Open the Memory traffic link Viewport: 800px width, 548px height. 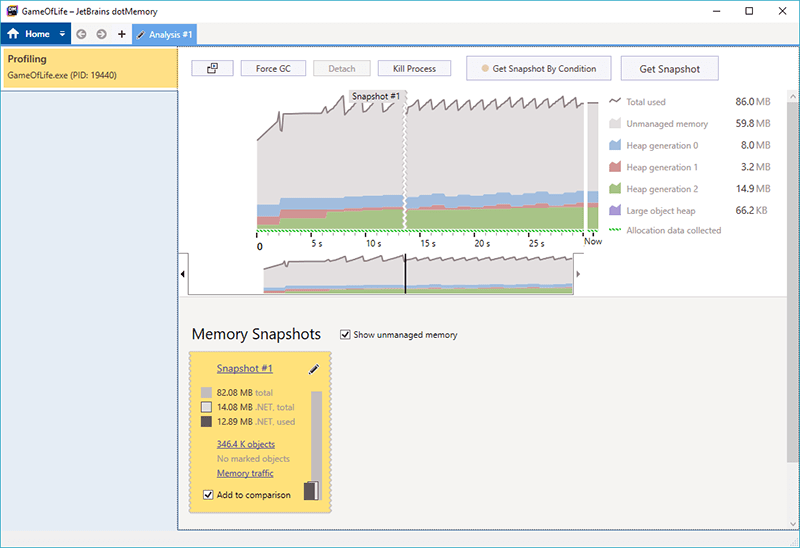(244, 473)
